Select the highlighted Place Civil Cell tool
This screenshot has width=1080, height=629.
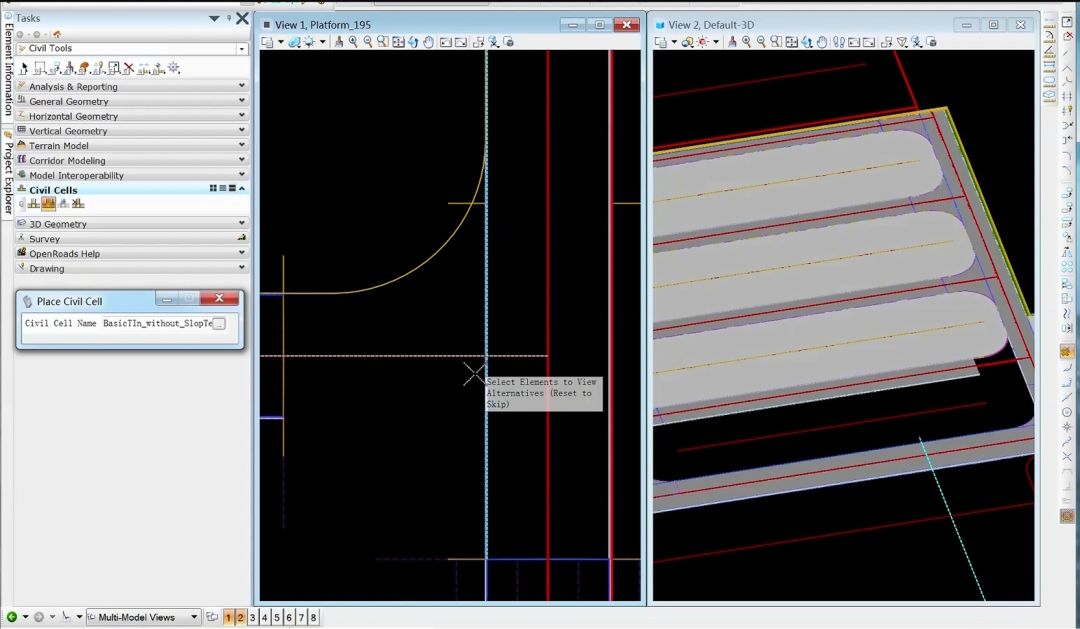[x=48, y=204]
